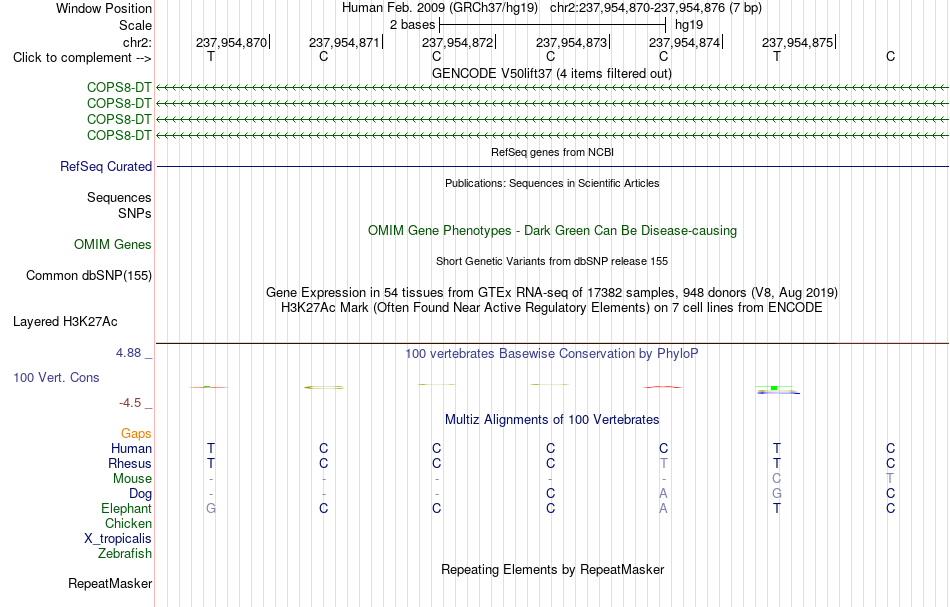Click the RefSeq Curated track label

105,167
